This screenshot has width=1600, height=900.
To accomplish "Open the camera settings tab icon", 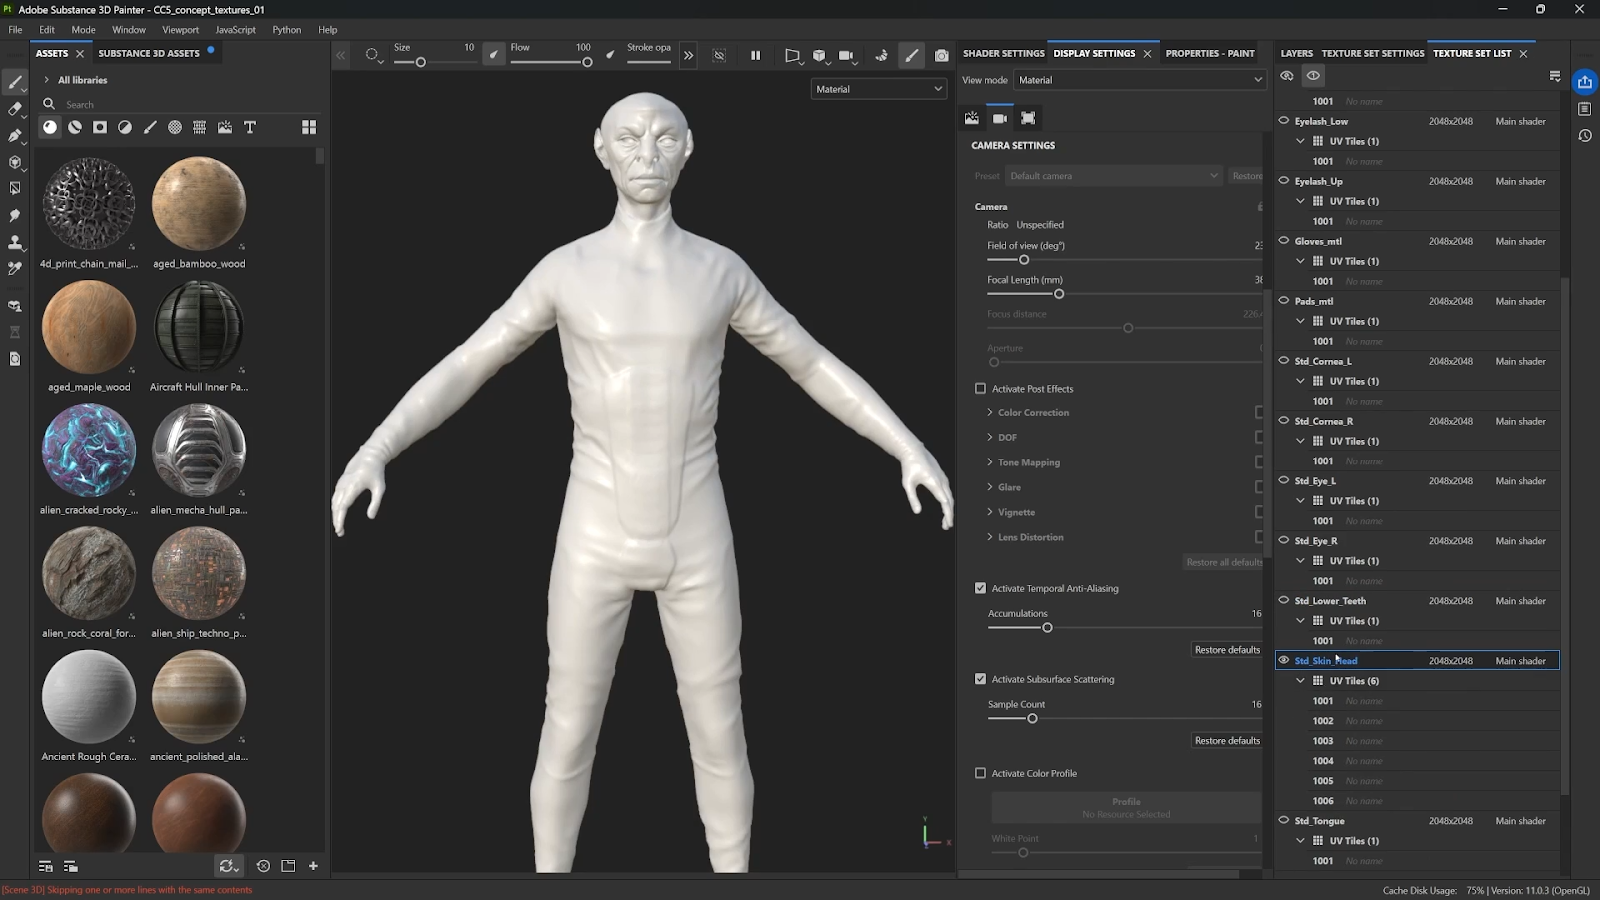I will [x=999, y=118].
